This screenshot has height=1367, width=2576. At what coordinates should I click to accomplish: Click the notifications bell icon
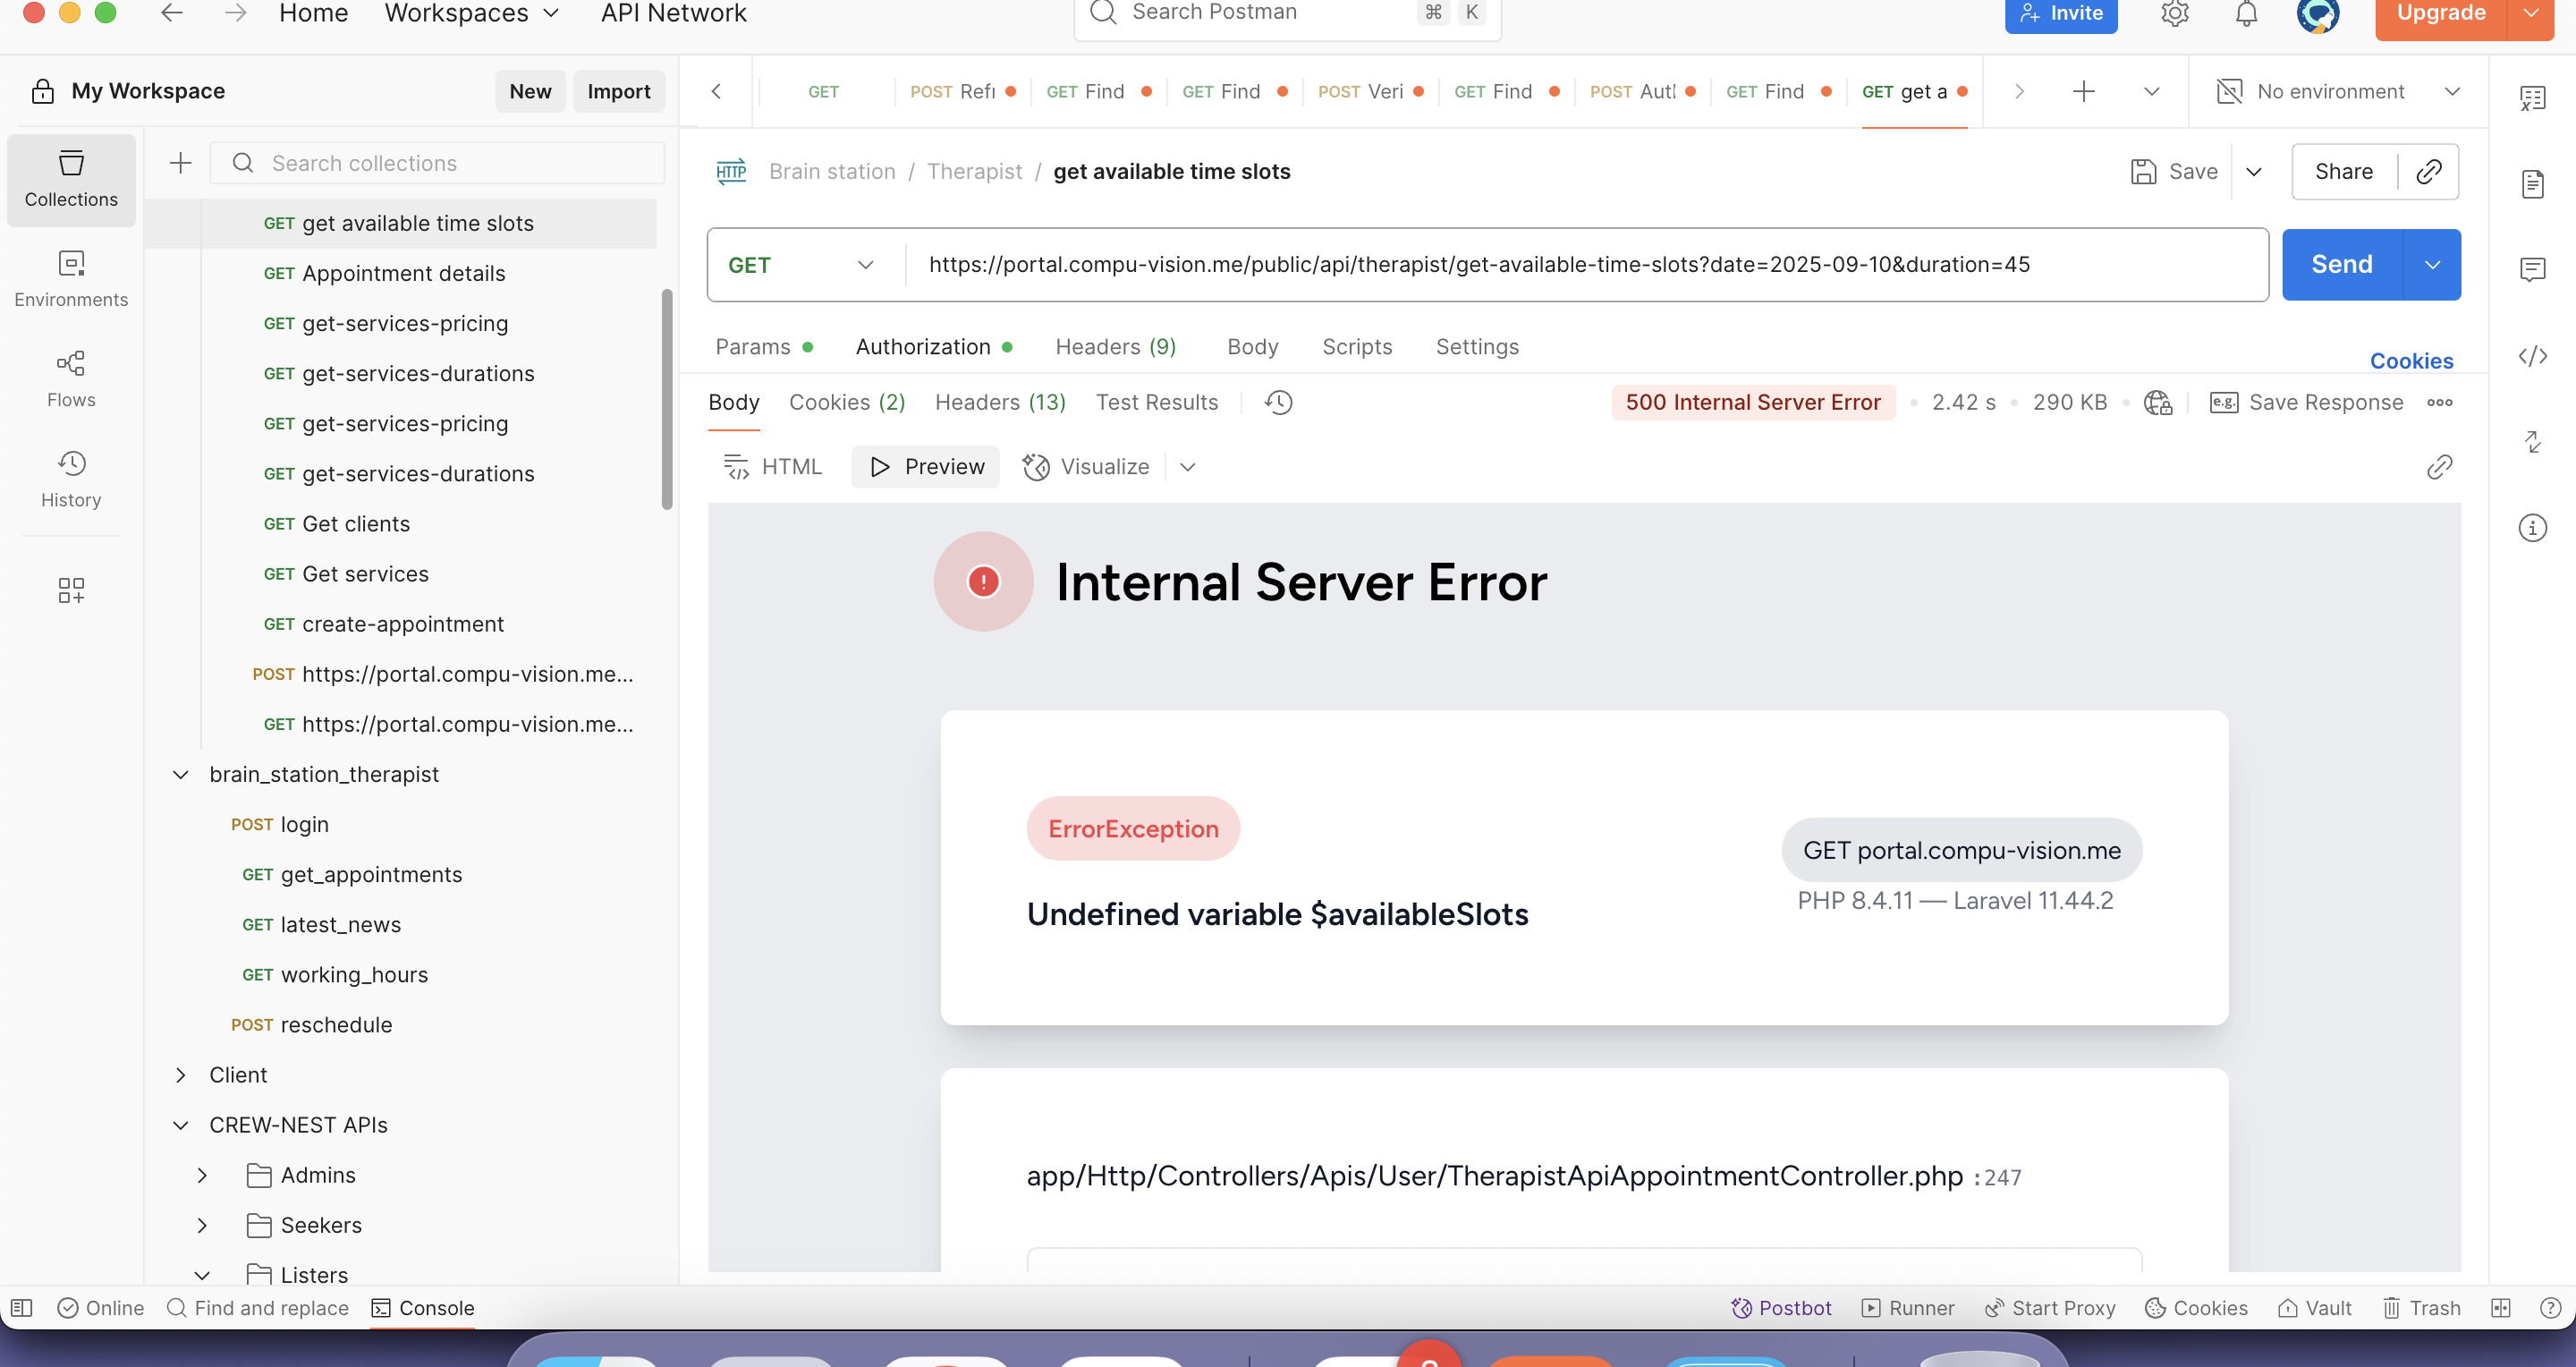(2246, 13)
